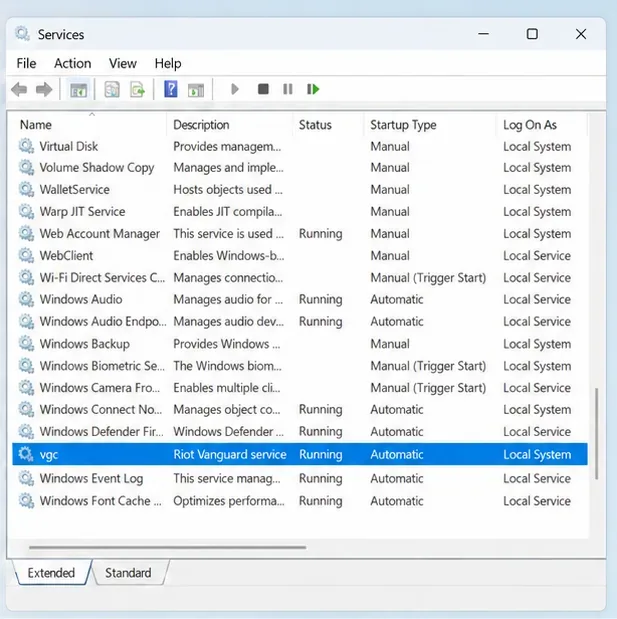Click gear icon beside WebClient
The width and height of the screenshot is (617, 619).
26,255
